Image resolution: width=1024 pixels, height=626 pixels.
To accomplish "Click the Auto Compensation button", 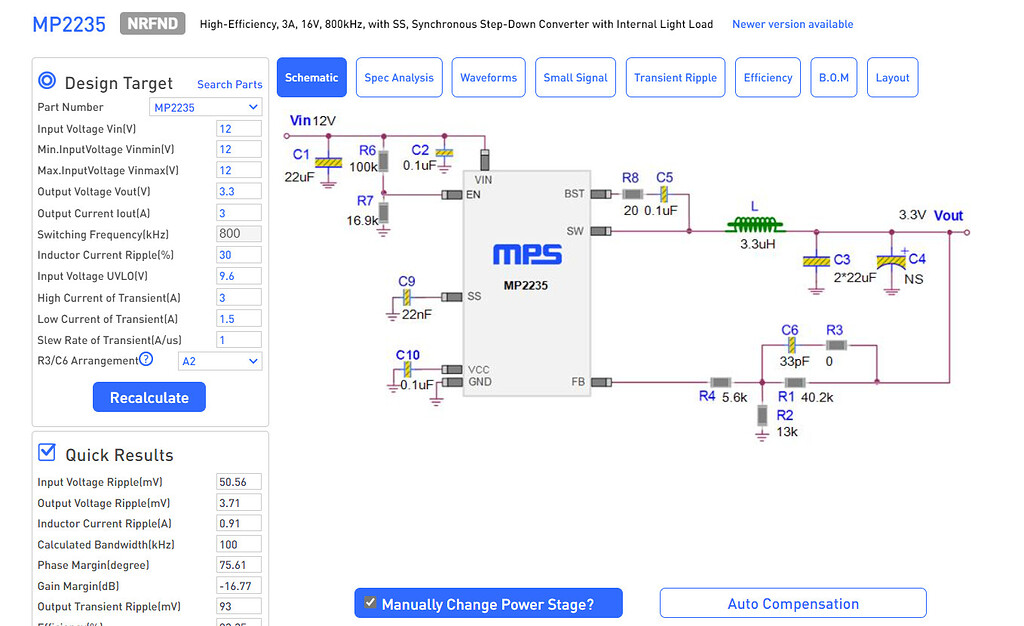I will click(x=792, y=604).
